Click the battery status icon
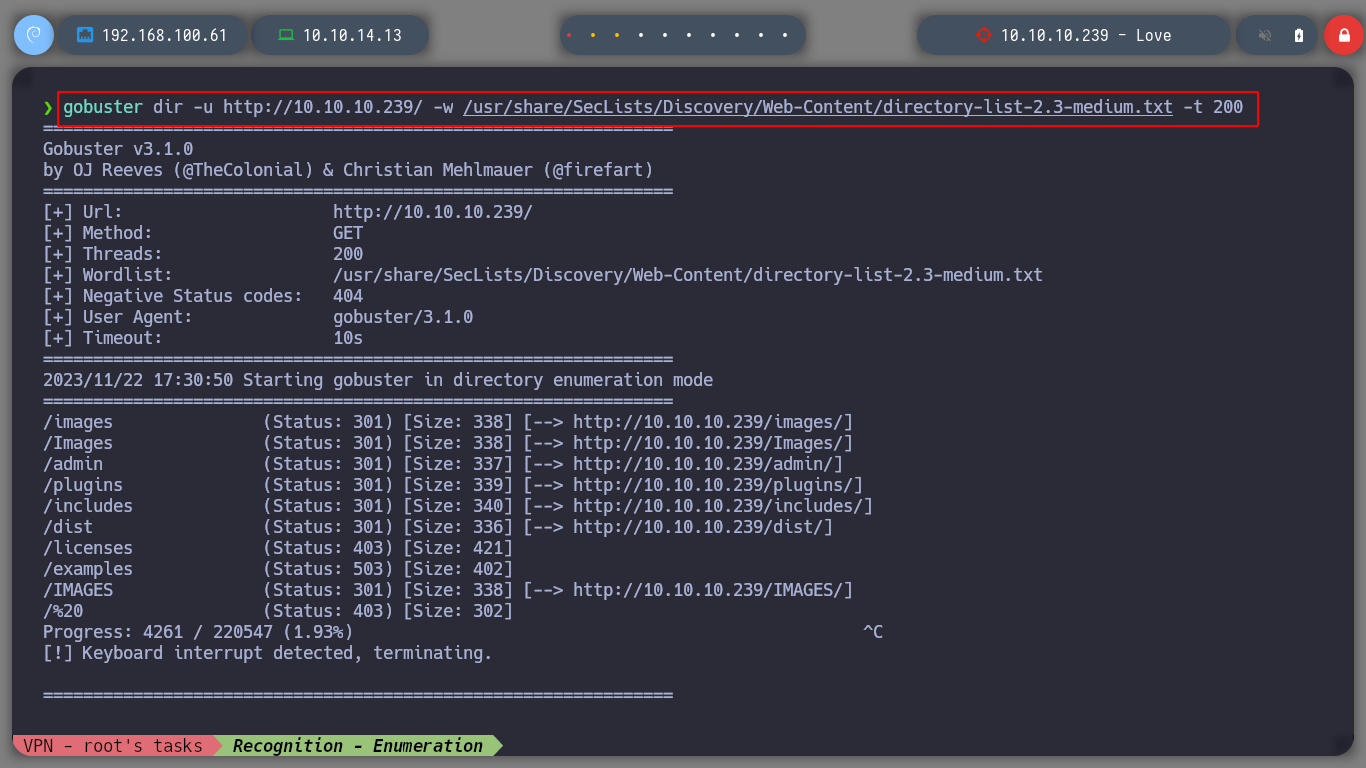This screenshot has height=768, width=1366. 1299,35
